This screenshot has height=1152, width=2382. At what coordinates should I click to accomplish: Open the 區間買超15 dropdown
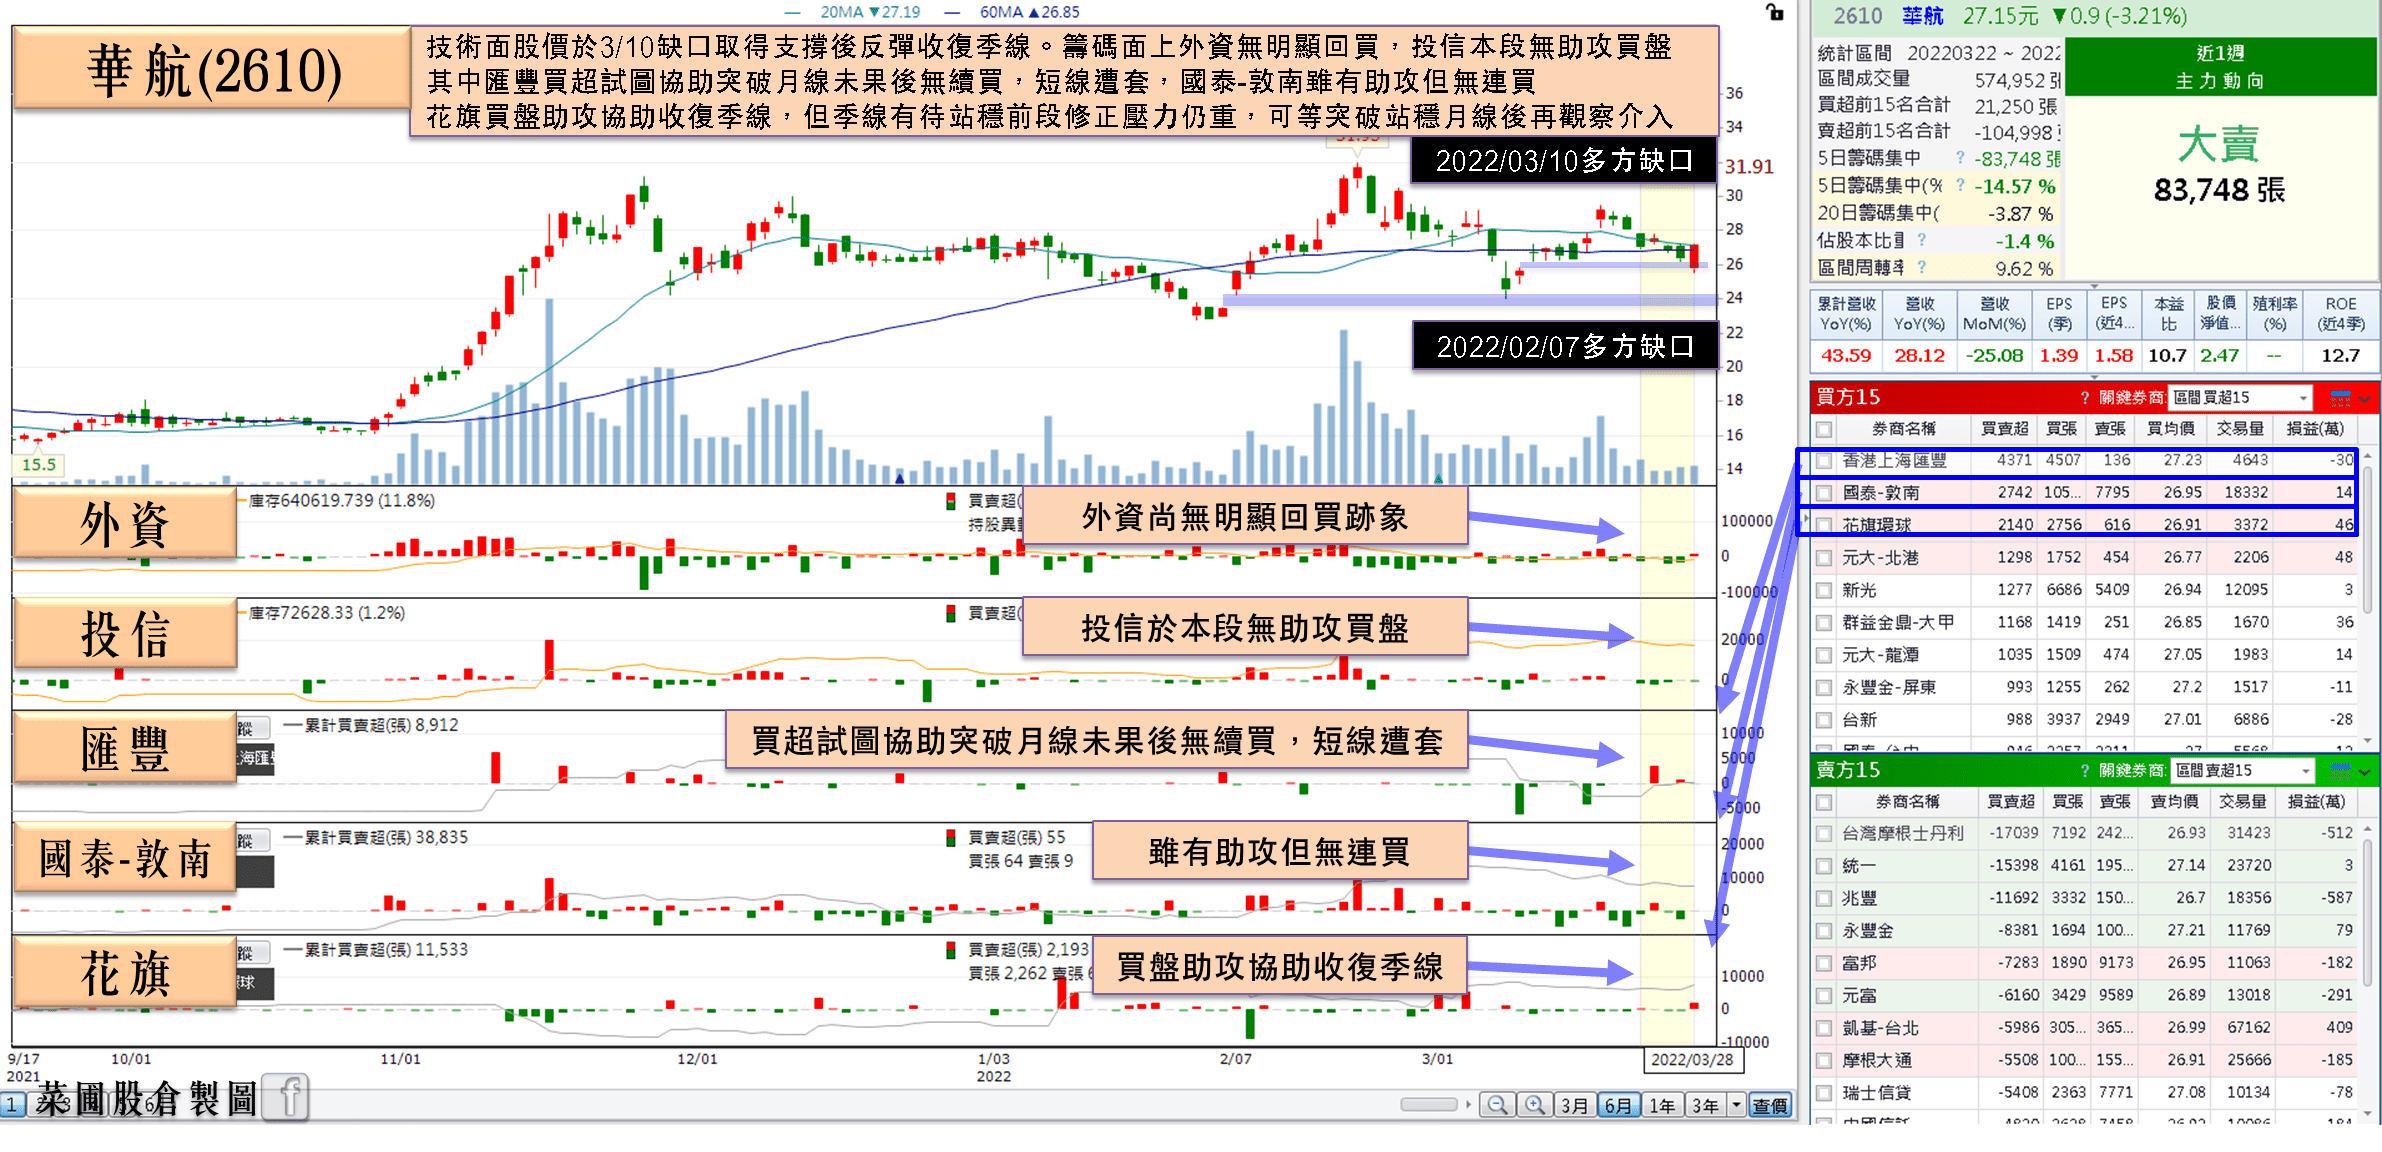[x=2241, y=398]
